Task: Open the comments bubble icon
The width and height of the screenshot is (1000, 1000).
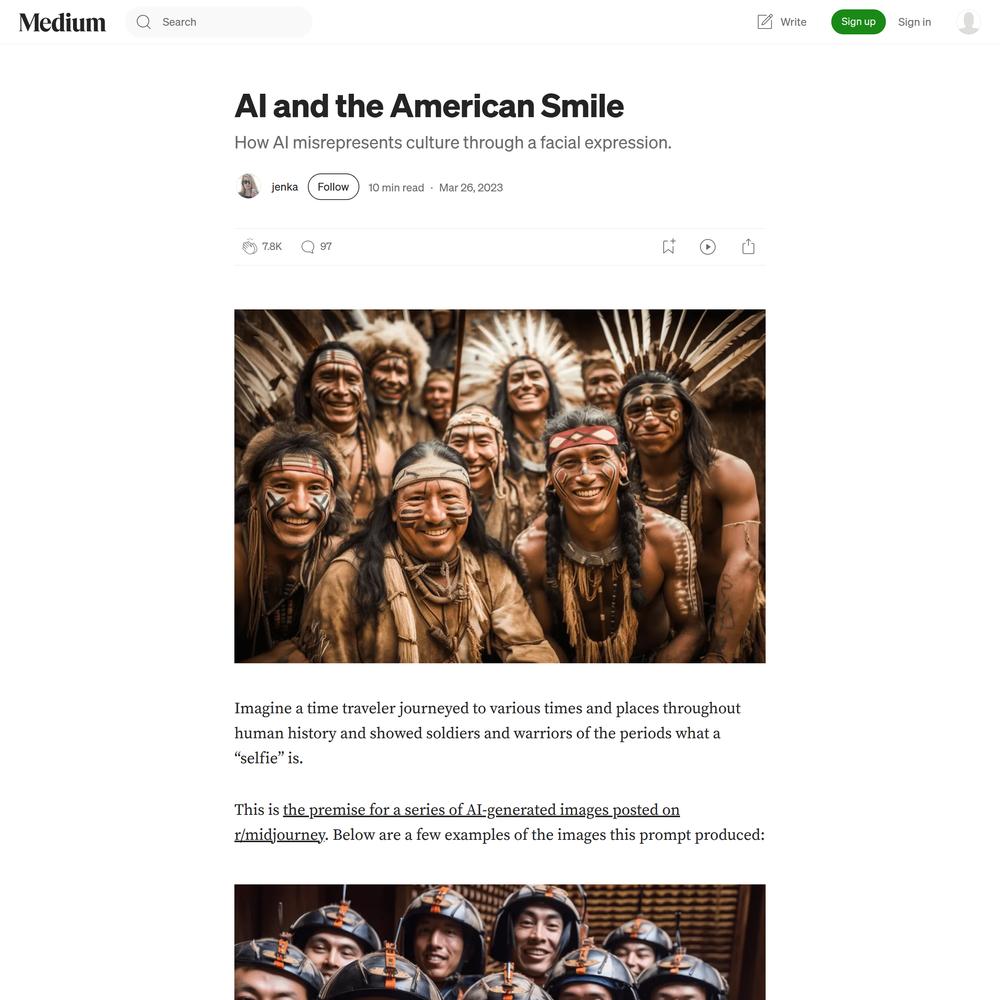Action: 307,247
